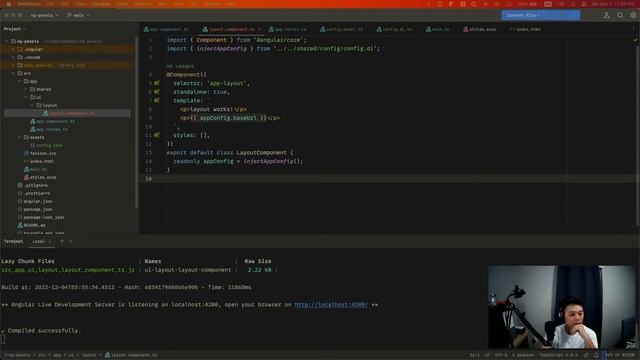Open the app.component.ts editor tab

(x=166, y=29)
